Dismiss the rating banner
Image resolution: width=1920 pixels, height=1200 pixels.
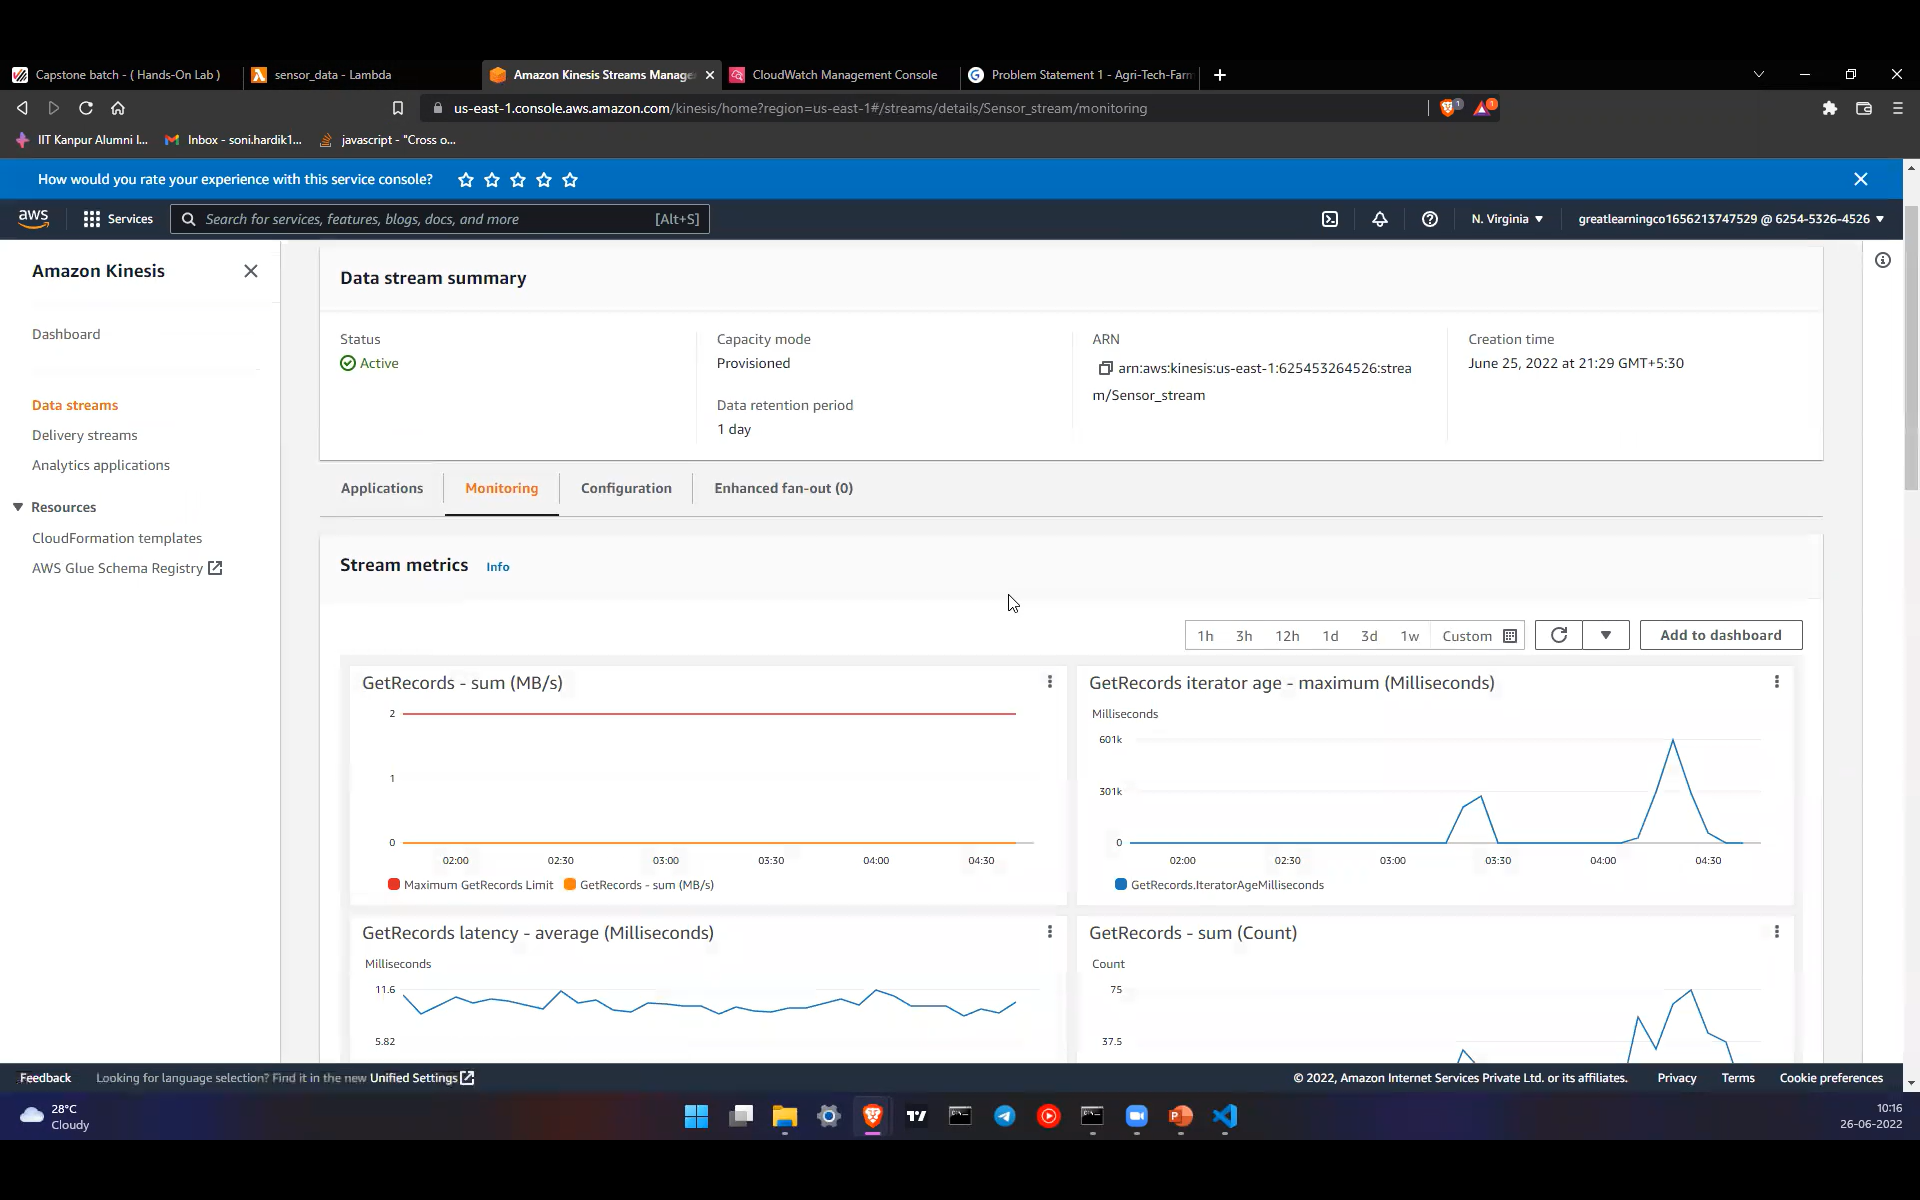pos(1861,179)
